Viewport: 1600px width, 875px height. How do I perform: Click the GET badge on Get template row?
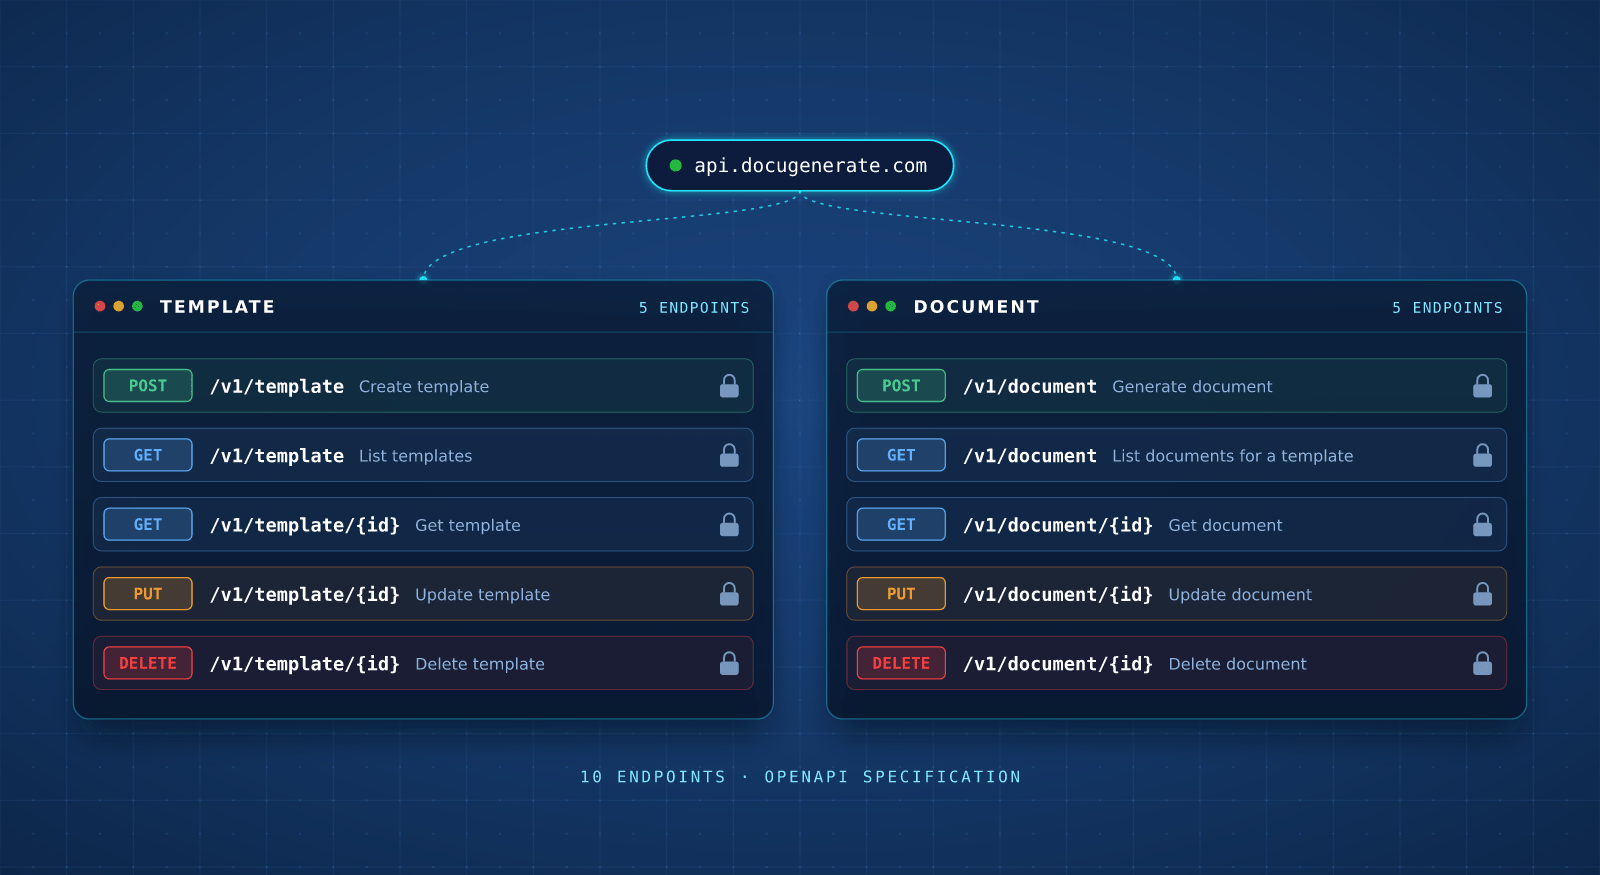tap(148, 524)
